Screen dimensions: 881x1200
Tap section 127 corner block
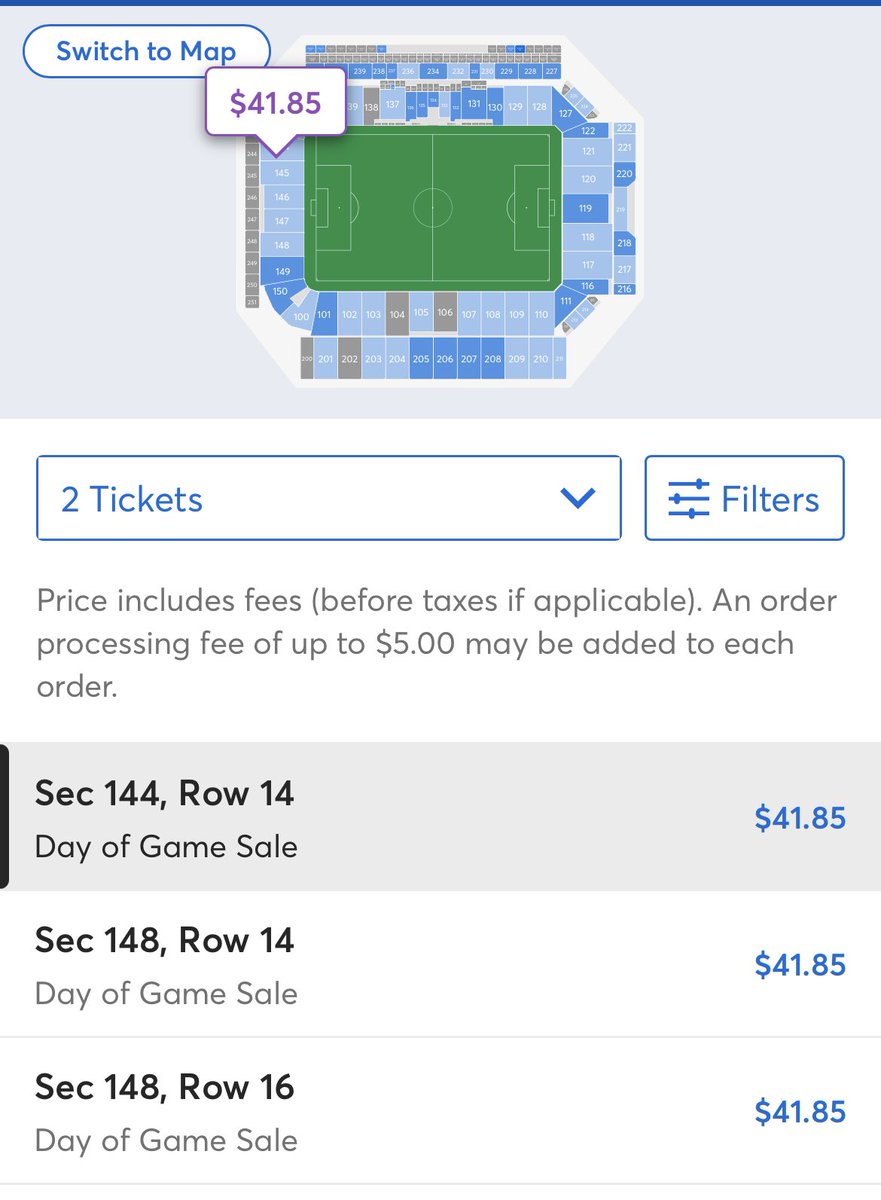click(565, 114)
